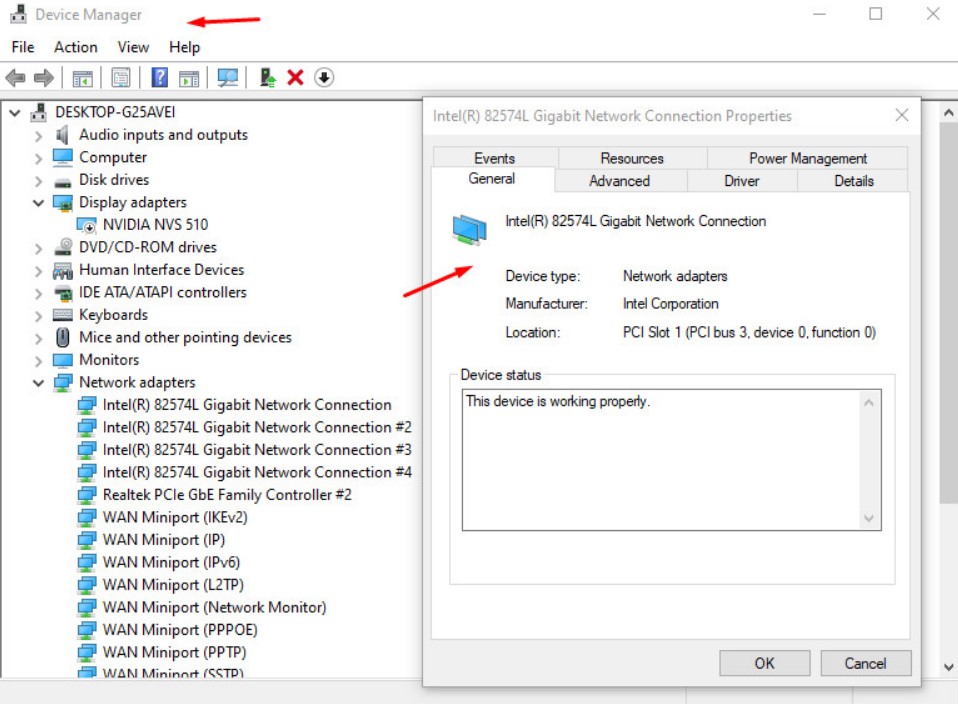The height and width of the screenshot is (704, 958).
Task: Click the Update driver toolbar icon
Action: click(268, 78)
